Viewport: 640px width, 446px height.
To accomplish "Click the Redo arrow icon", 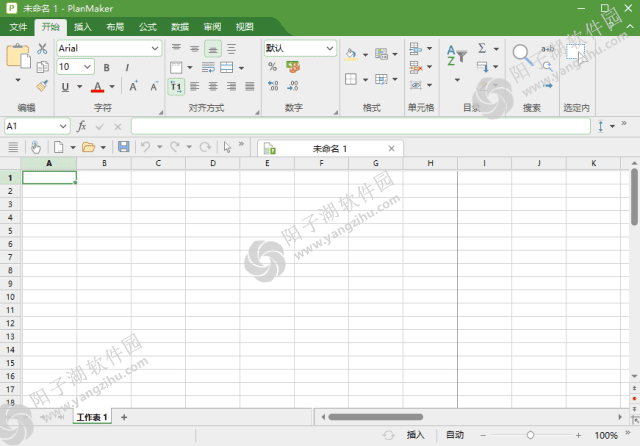I will point(175,146).
